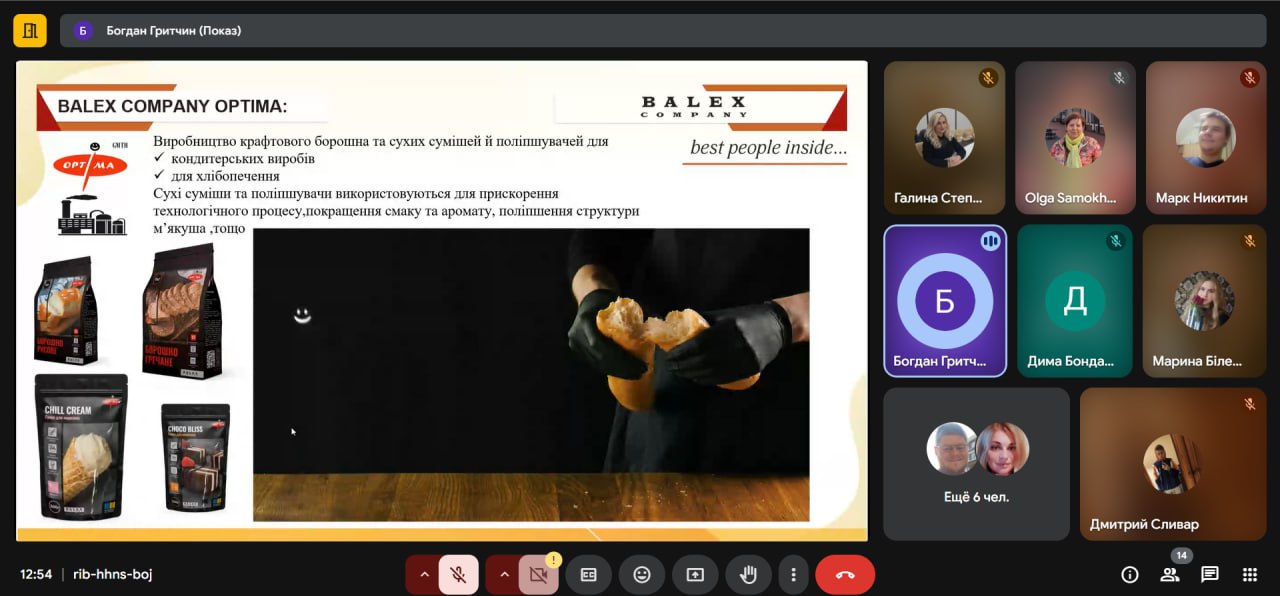The width and height of the screenshot is (1280, 596).
Task: Click the Optima logo on the slide
Action: (89, 164)
